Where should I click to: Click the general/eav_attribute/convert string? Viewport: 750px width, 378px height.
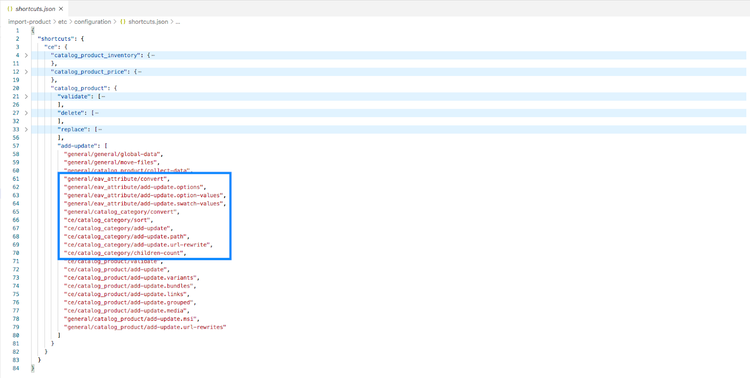[x=116, y=179]
